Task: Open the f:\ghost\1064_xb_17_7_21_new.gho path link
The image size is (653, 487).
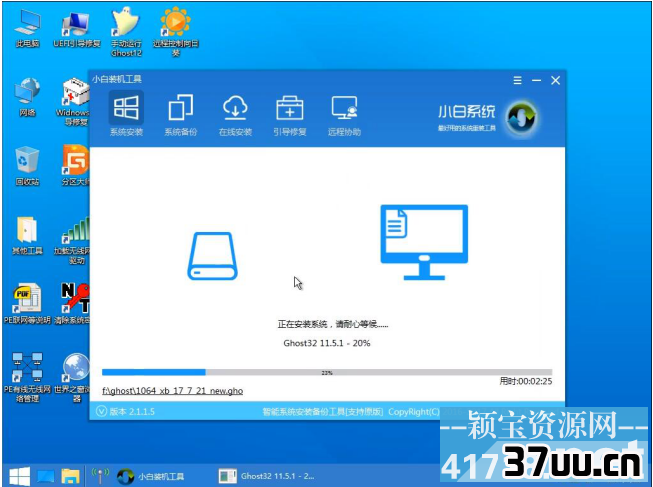Action: tap(172, 391)
